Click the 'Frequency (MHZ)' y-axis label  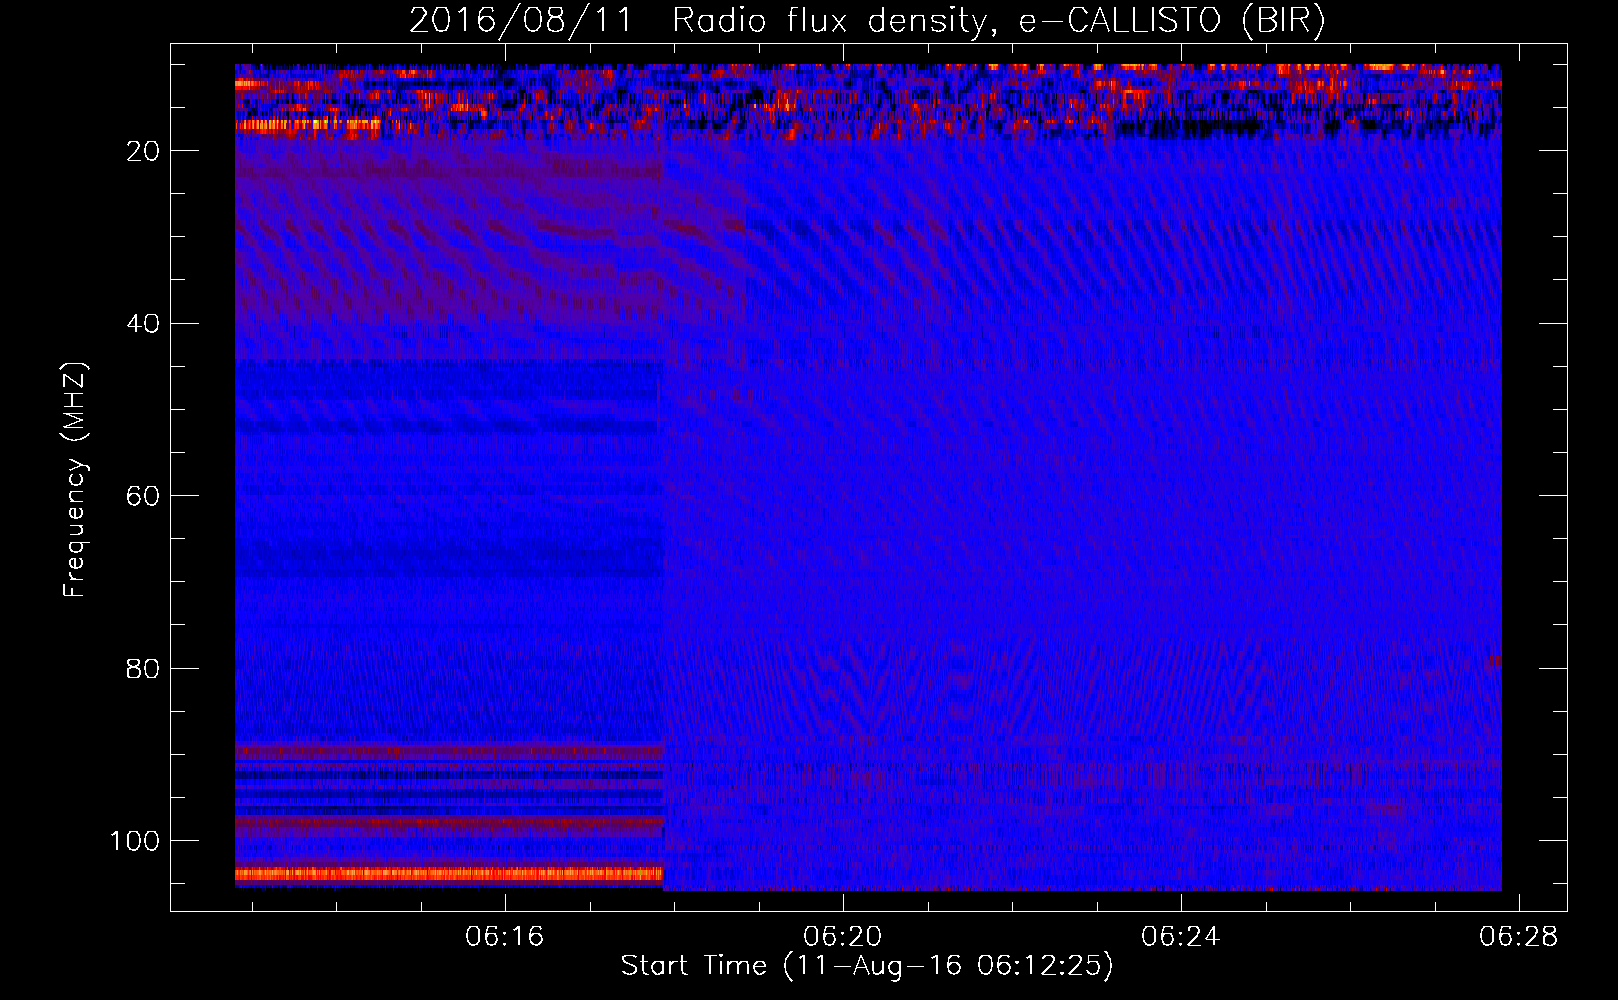[x=76, y=480]
